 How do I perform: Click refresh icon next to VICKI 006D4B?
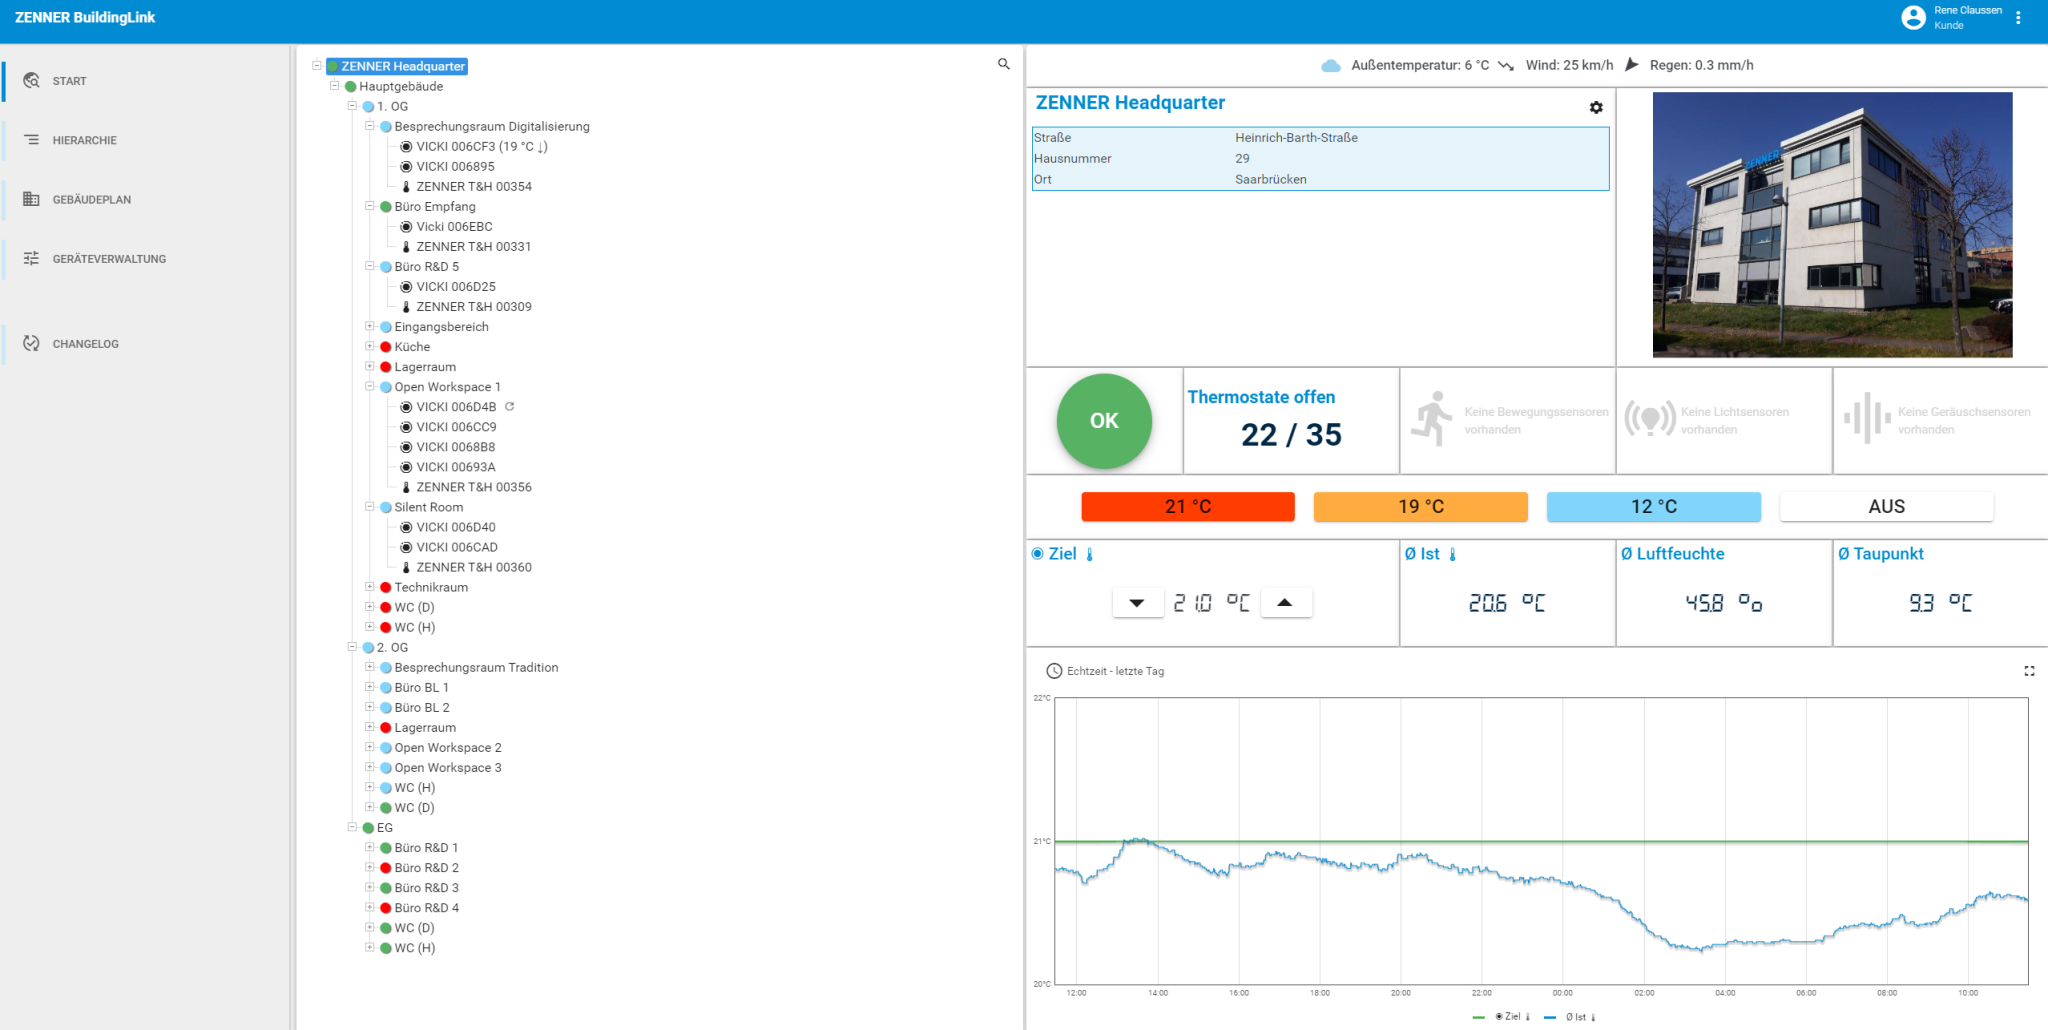click(510, 407)
